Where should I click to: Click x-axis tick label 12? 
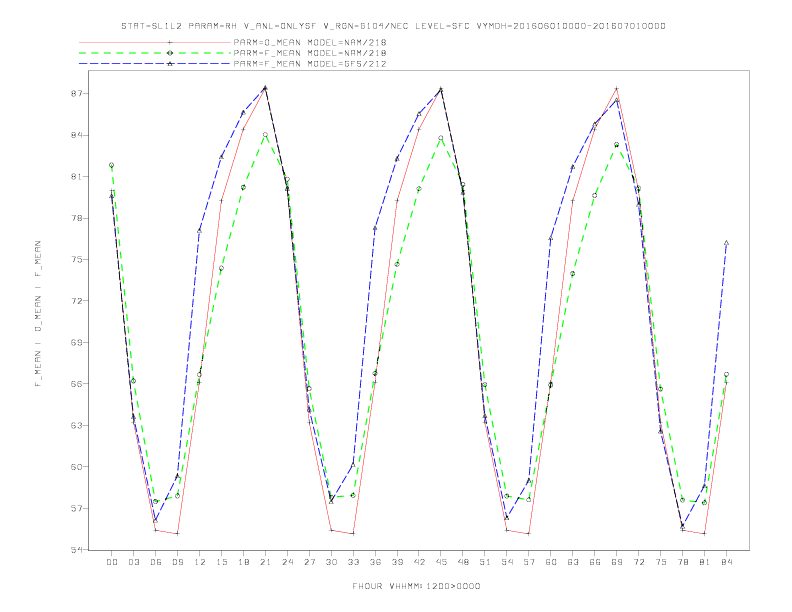click(x=200, y=562)
